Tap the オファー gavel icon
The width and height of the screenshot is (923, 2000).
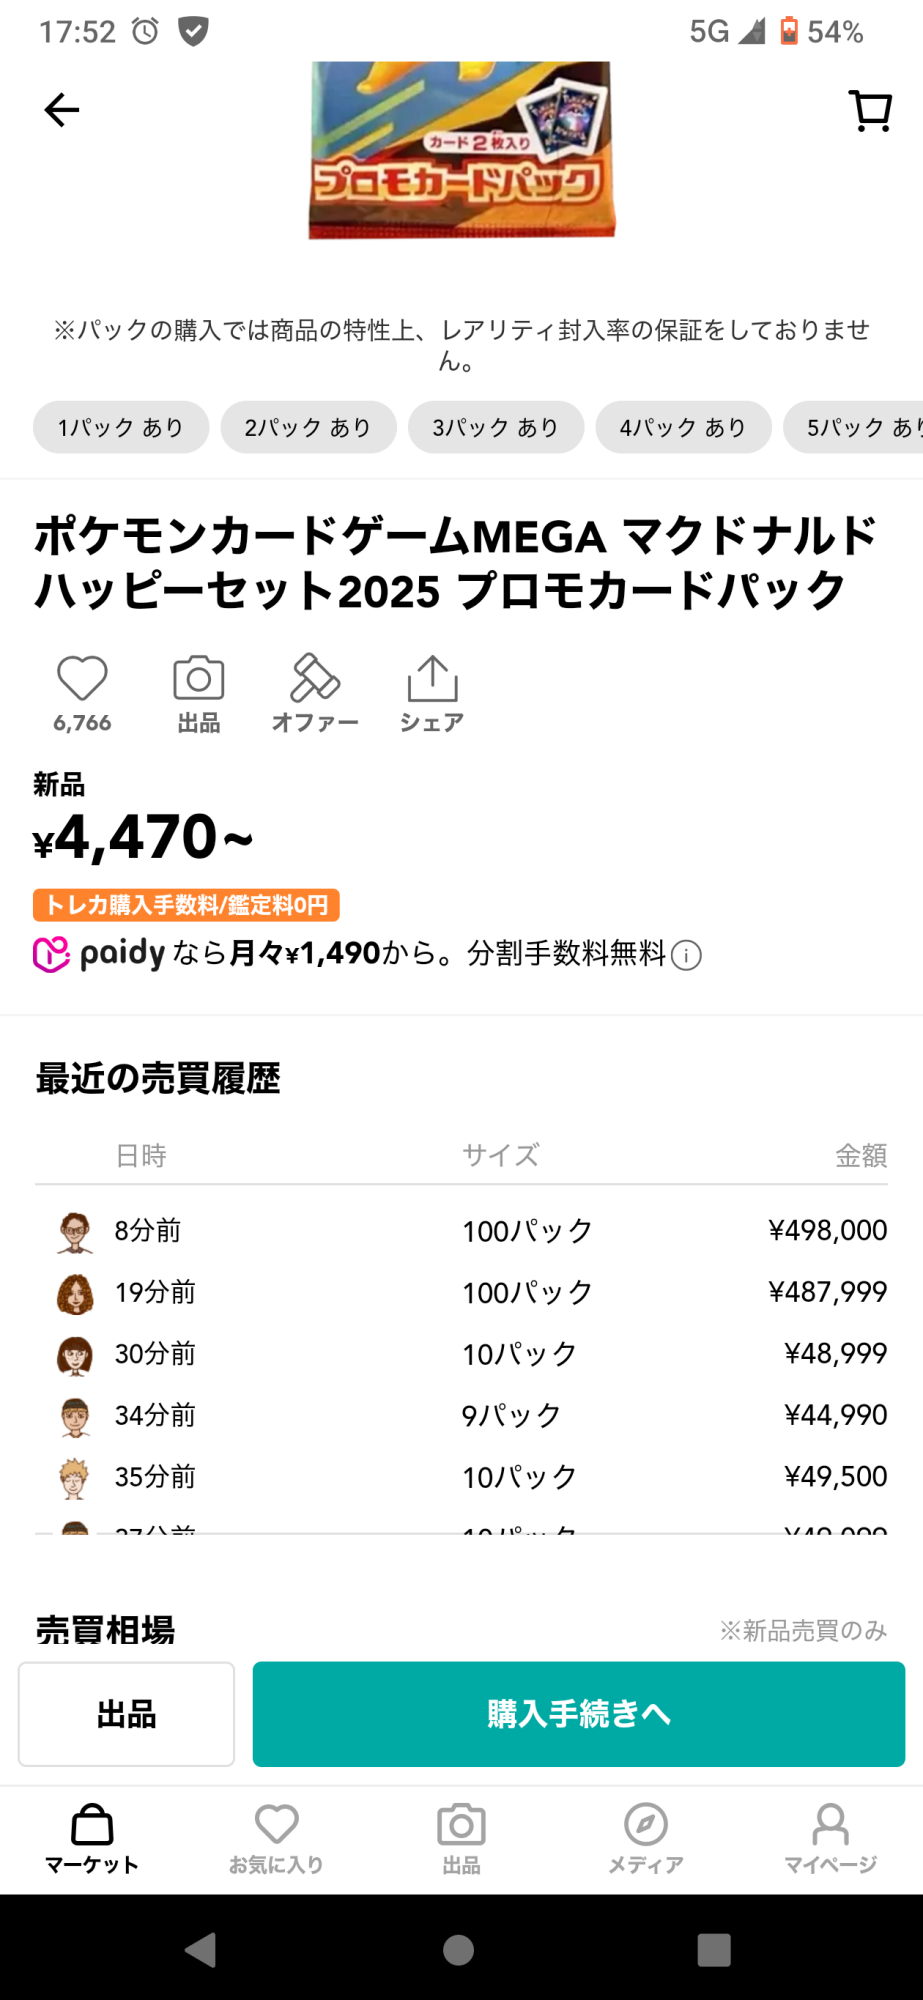pyautogui.click(x=315, y=680)
